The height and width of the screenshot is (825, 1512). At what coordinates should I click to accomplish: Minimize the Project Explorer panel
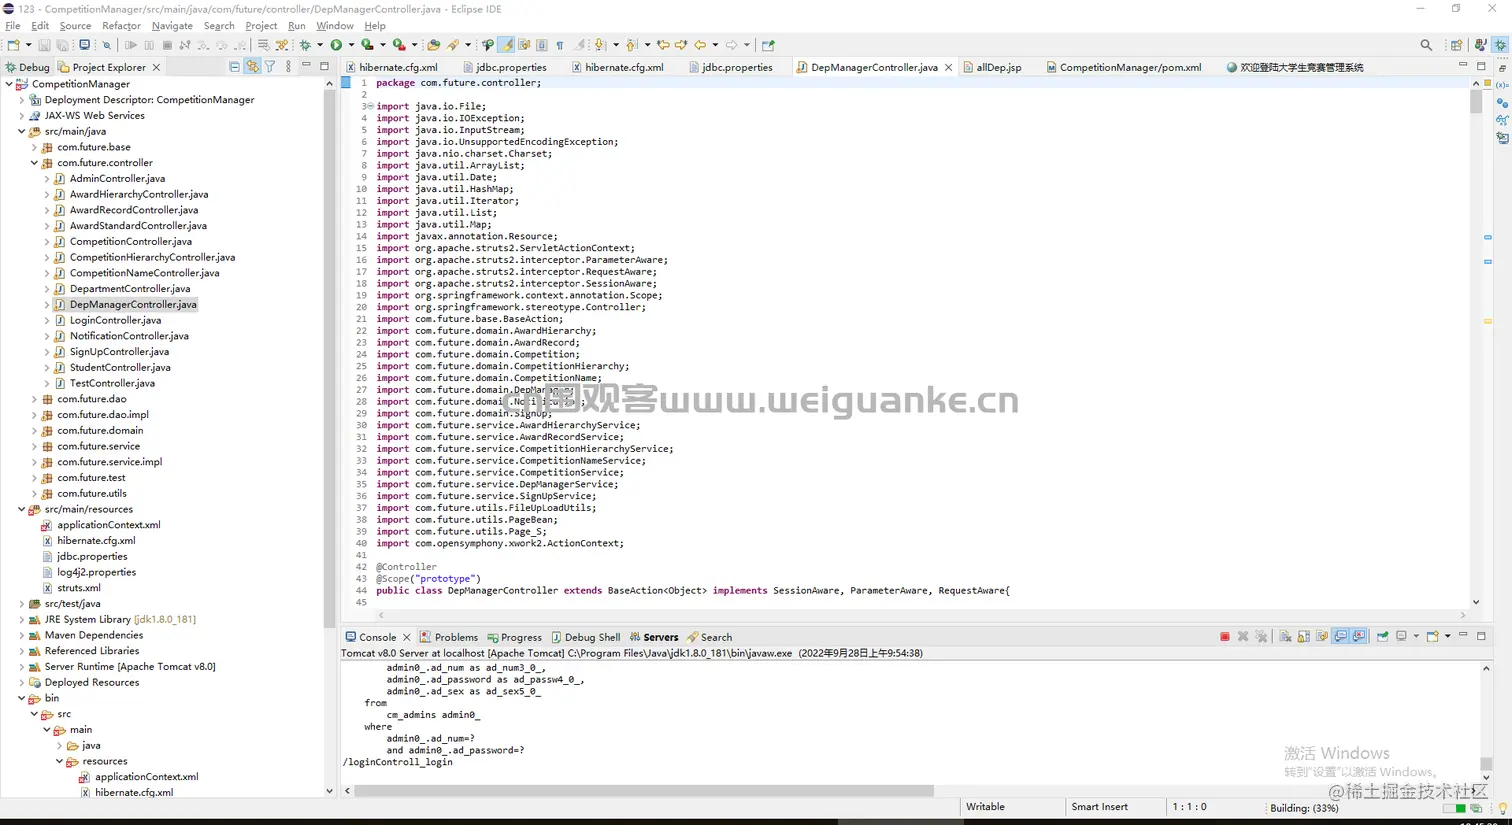[306, 66]
